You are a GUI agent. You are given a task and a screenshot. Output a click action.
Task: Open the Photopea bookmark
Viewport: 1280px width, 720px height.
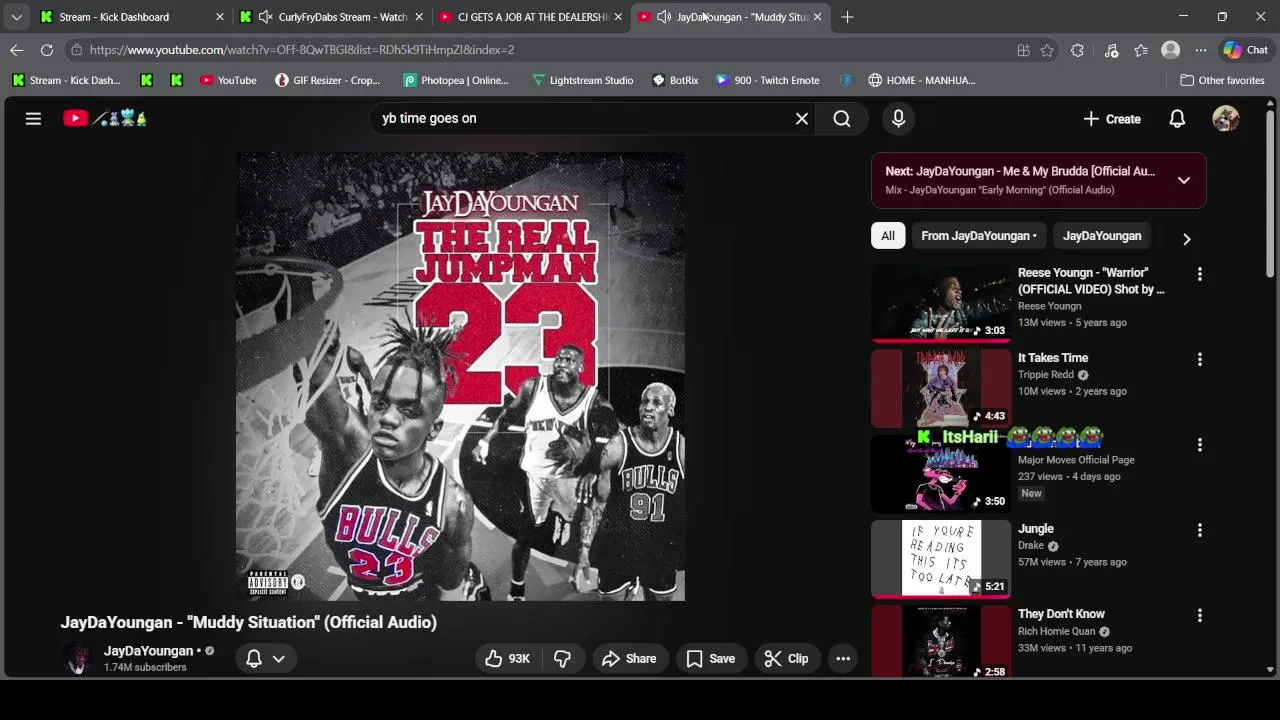pyautogui.click(x=456, y=80)
